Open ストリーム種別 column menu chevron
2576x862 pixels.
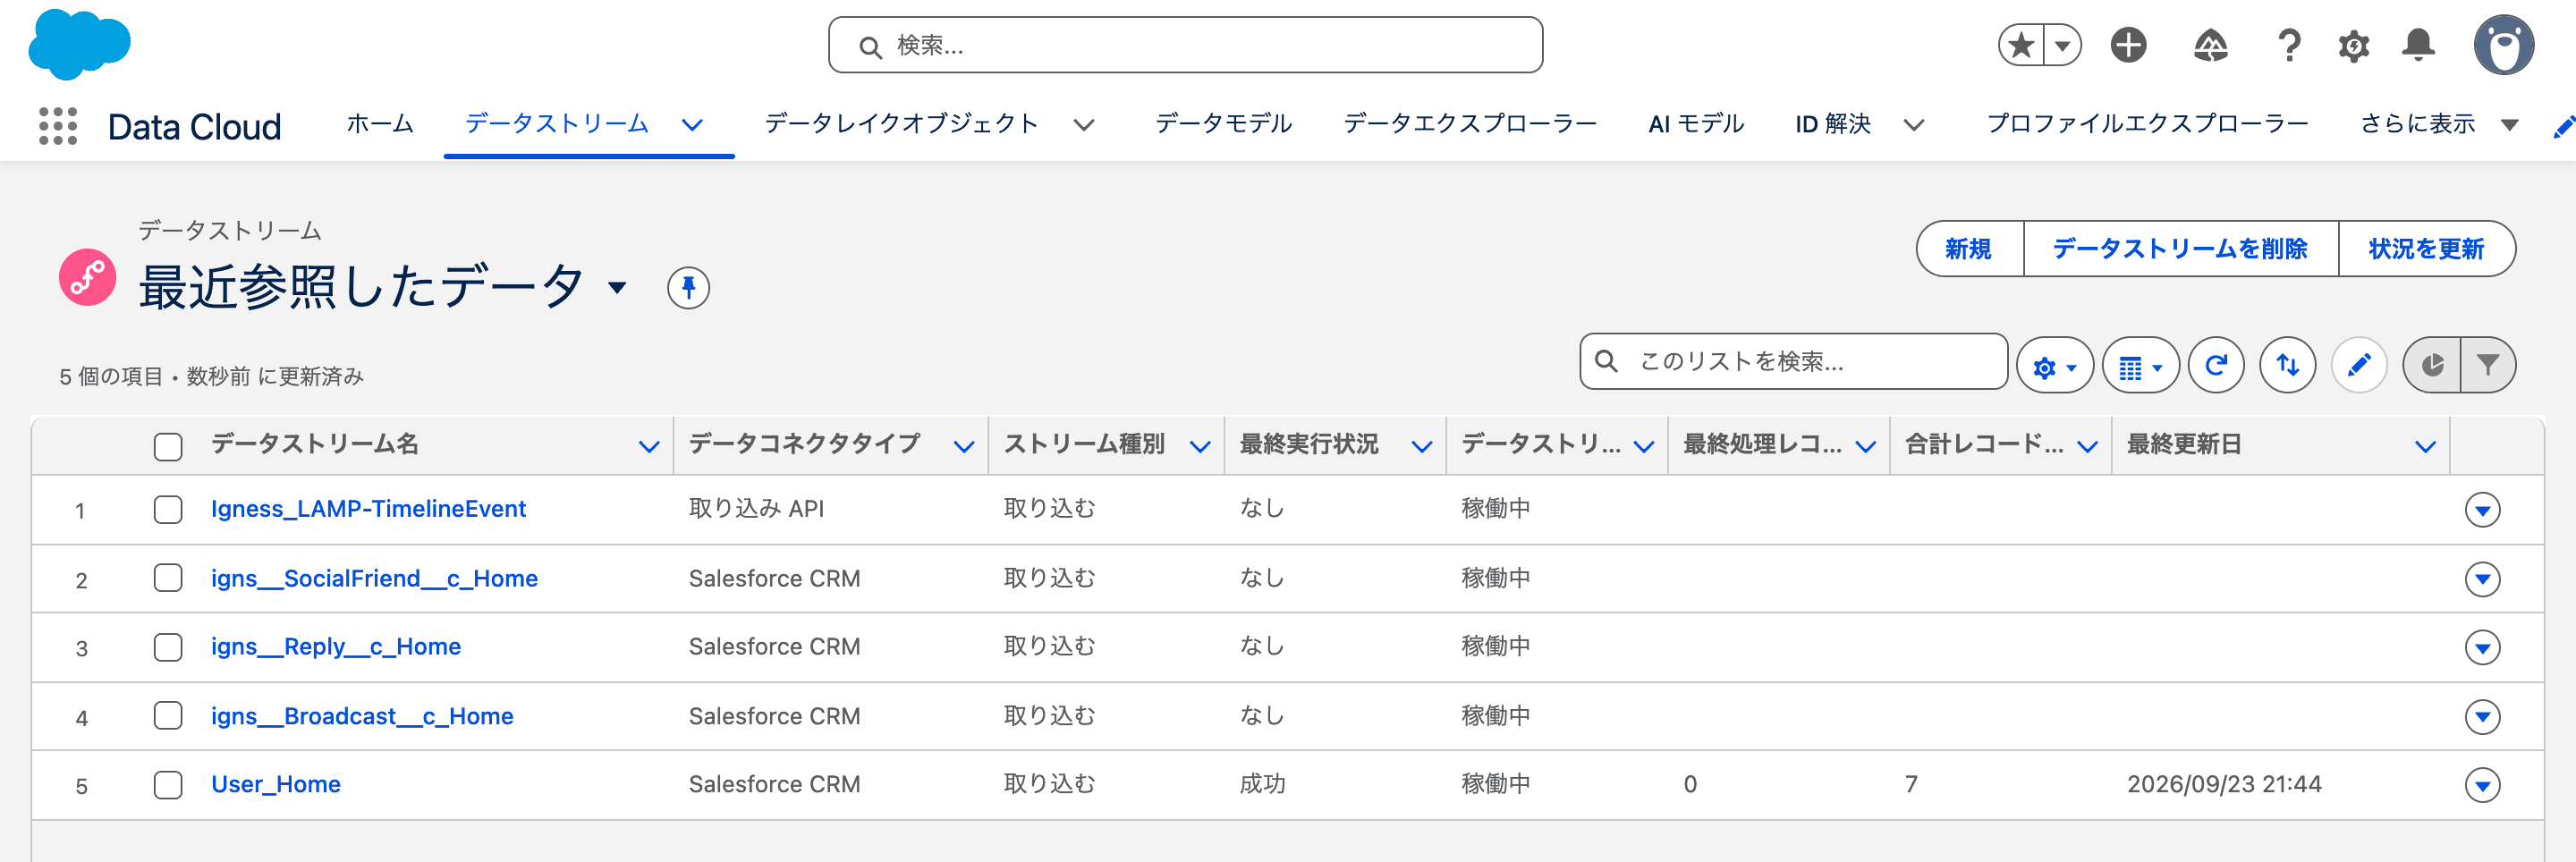(x=1200, y=446)
